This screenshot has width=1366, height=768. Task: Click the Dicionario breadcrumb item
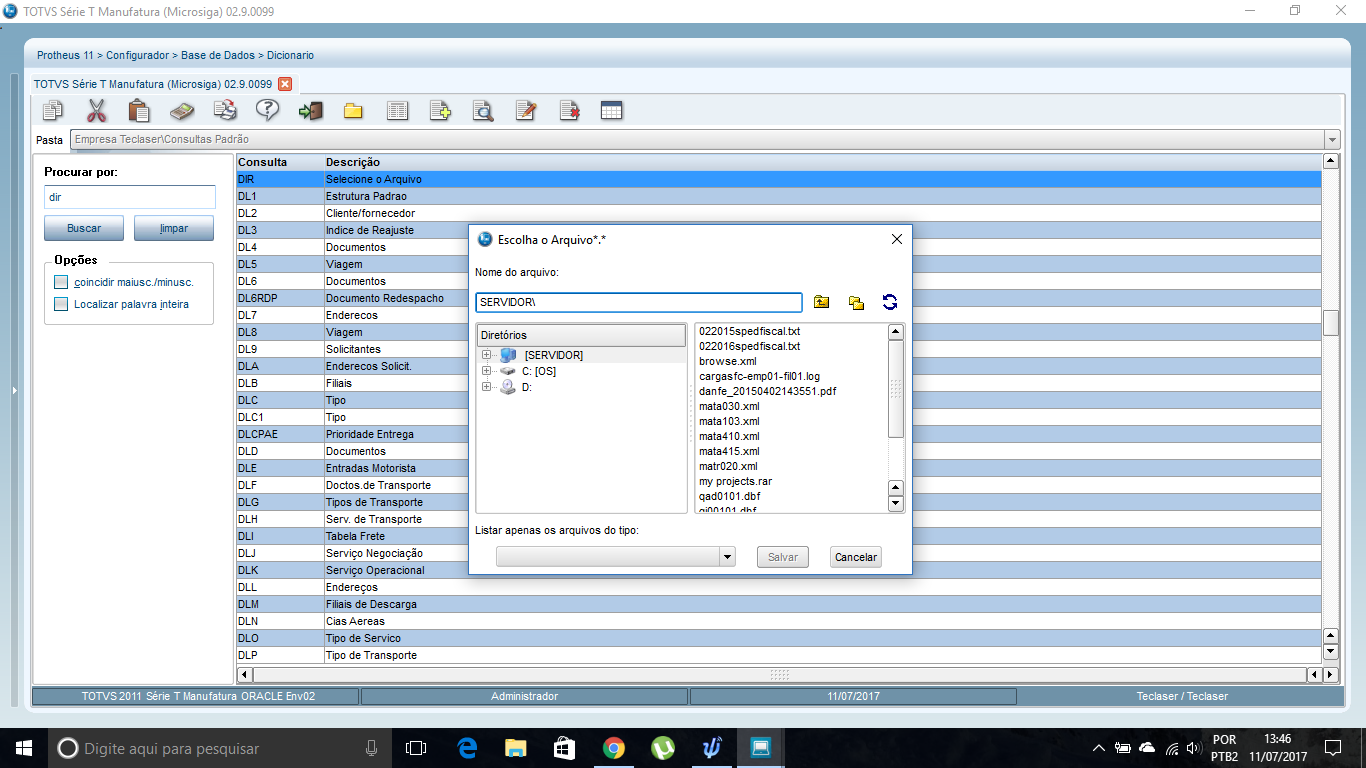pos(290,55)
